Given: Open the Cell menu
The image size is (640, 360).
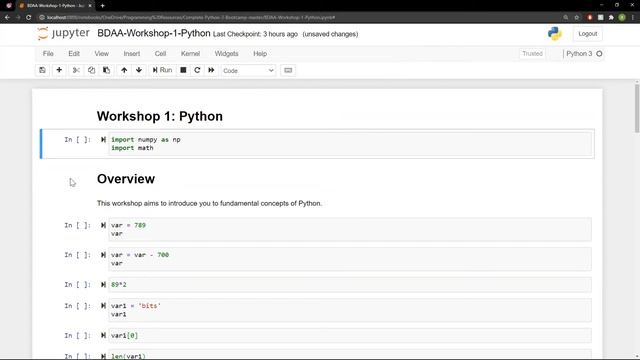Looking at the screenshot, I should (x=160, y=53).
